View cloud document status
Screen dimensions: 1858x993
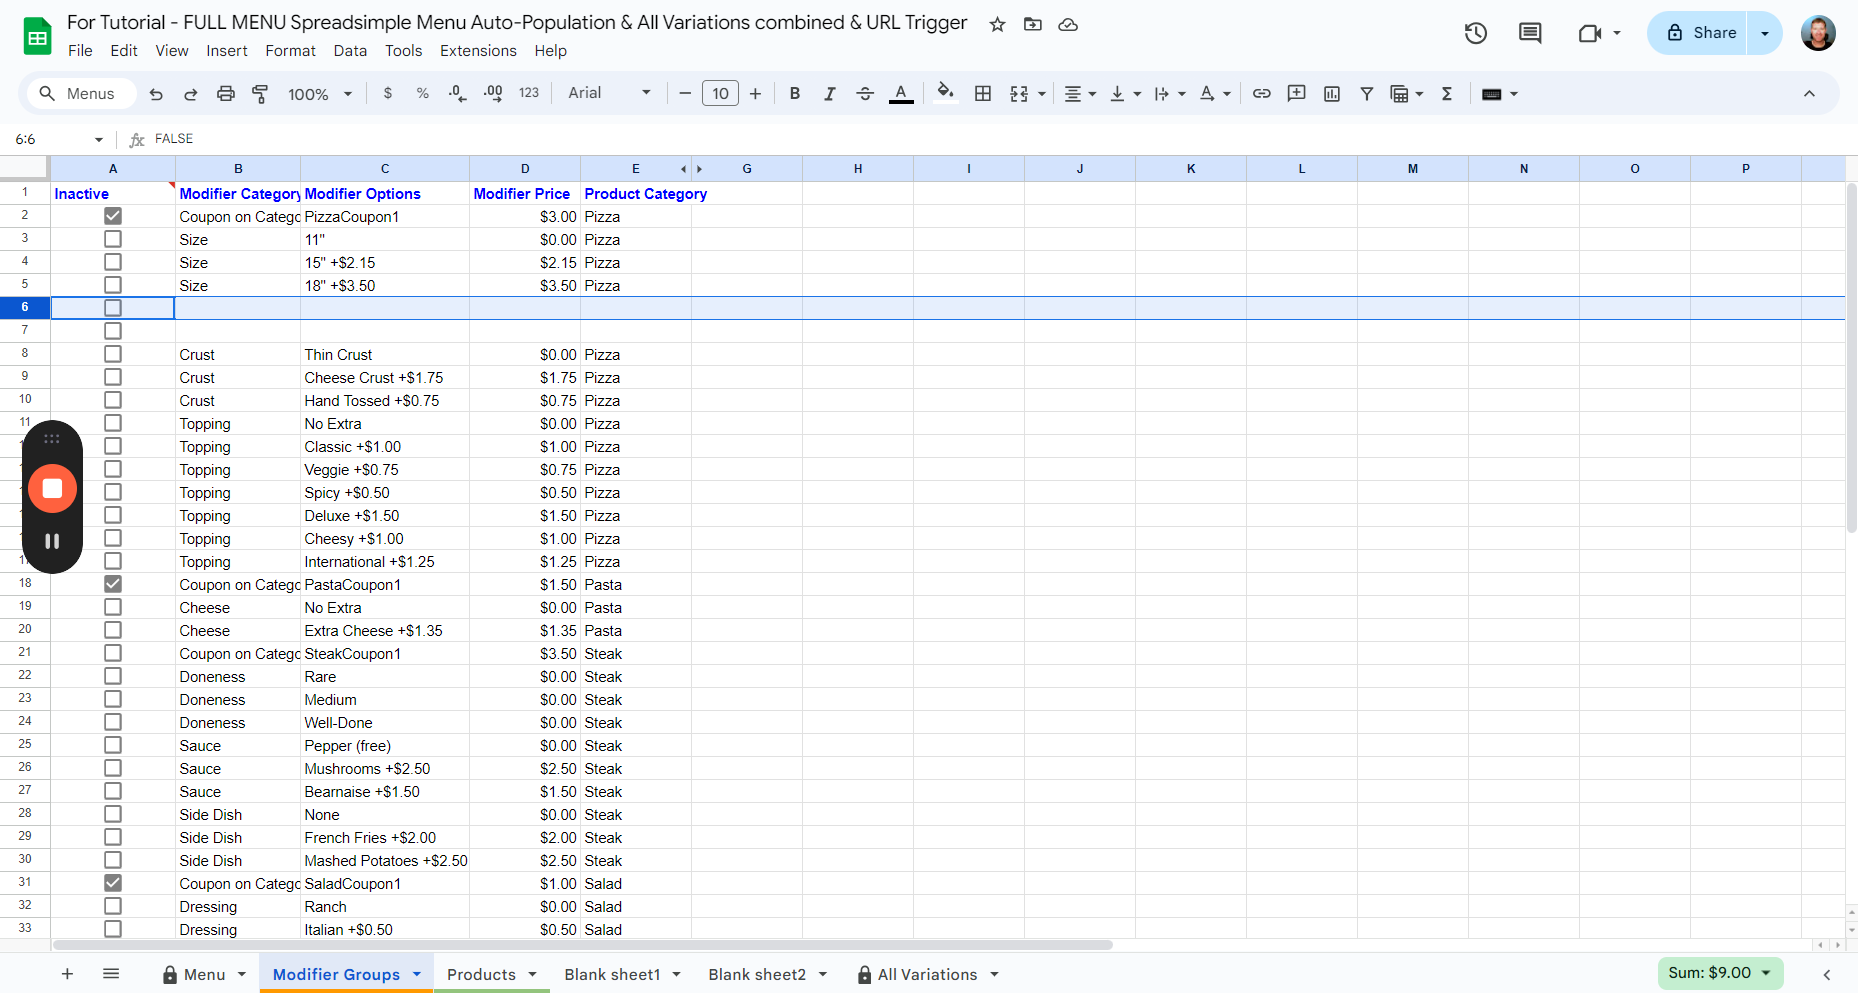tap(1068, 24)
